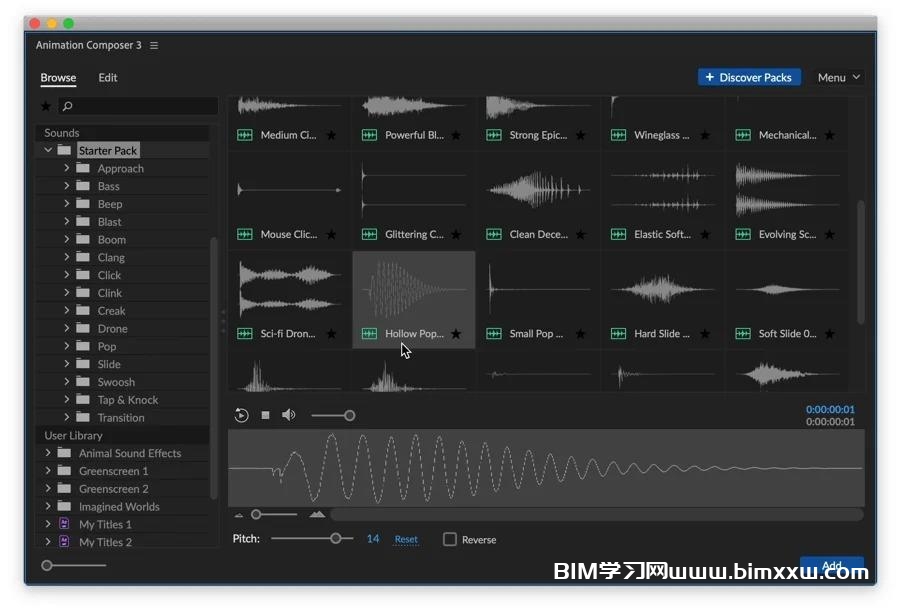Click the speaker volume icon
This screenshot has height=609, width=899.
[289, 415]
